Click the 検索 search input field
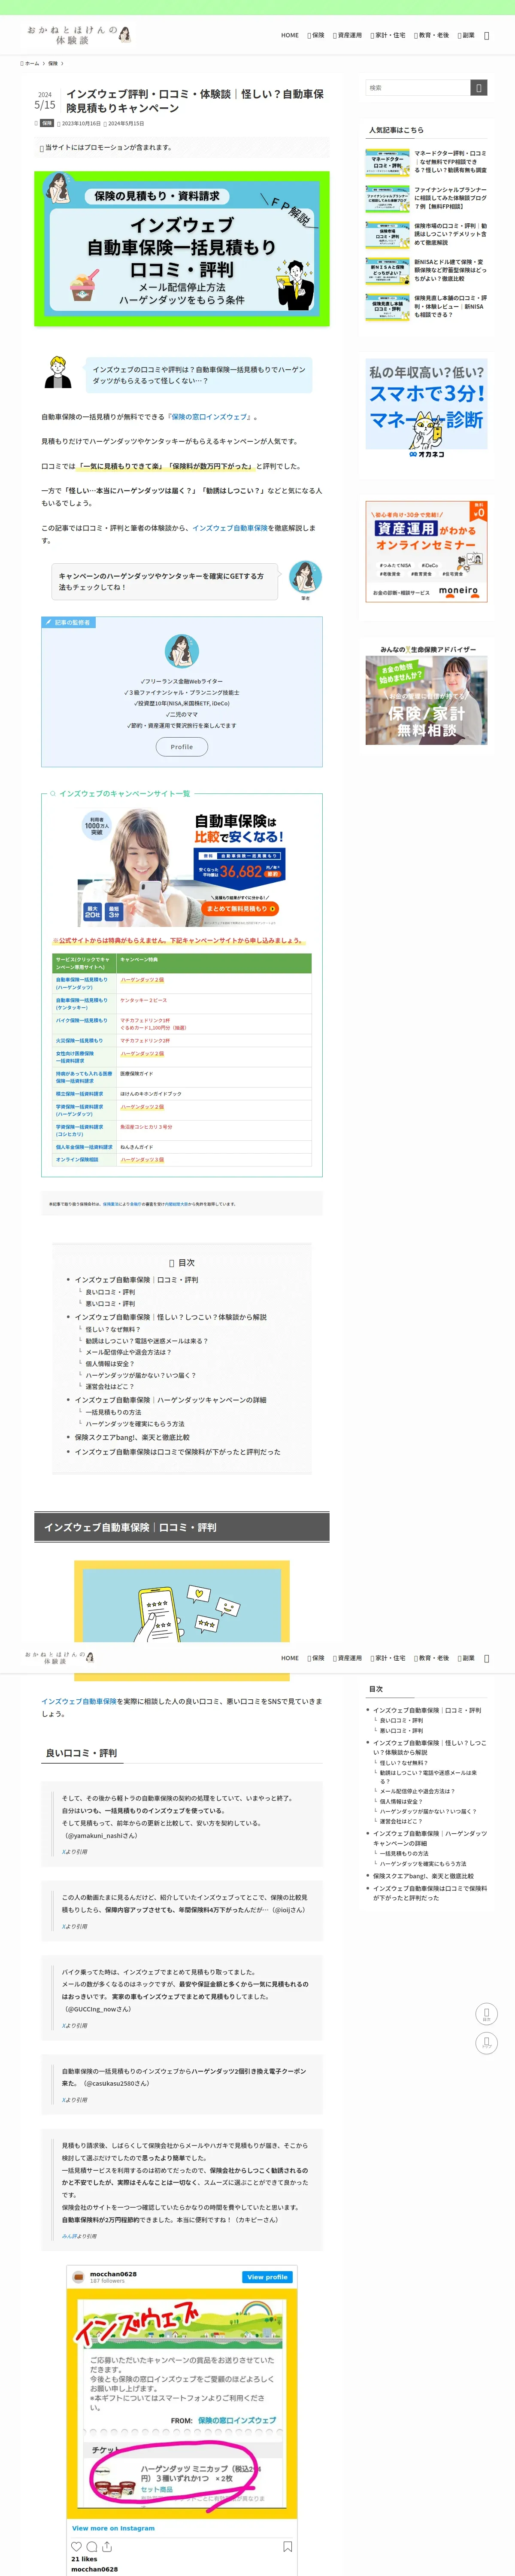Viewport: 515px width, 2576px height. tap(418, 88)
